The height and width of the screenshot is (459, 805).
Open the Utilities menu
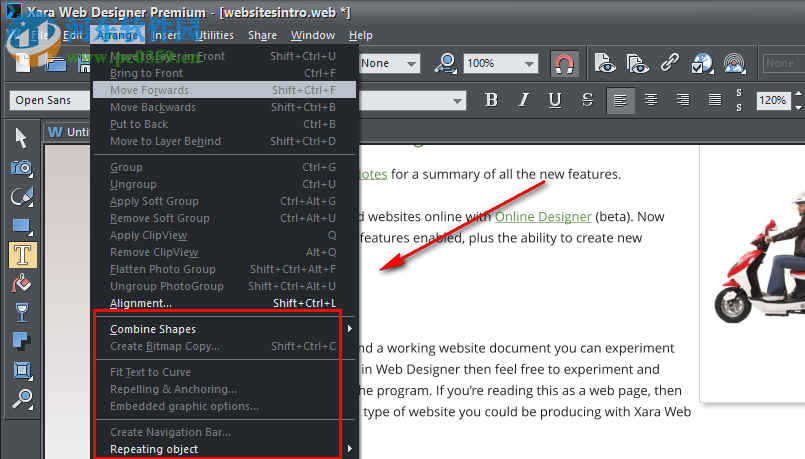pos(215,35)
